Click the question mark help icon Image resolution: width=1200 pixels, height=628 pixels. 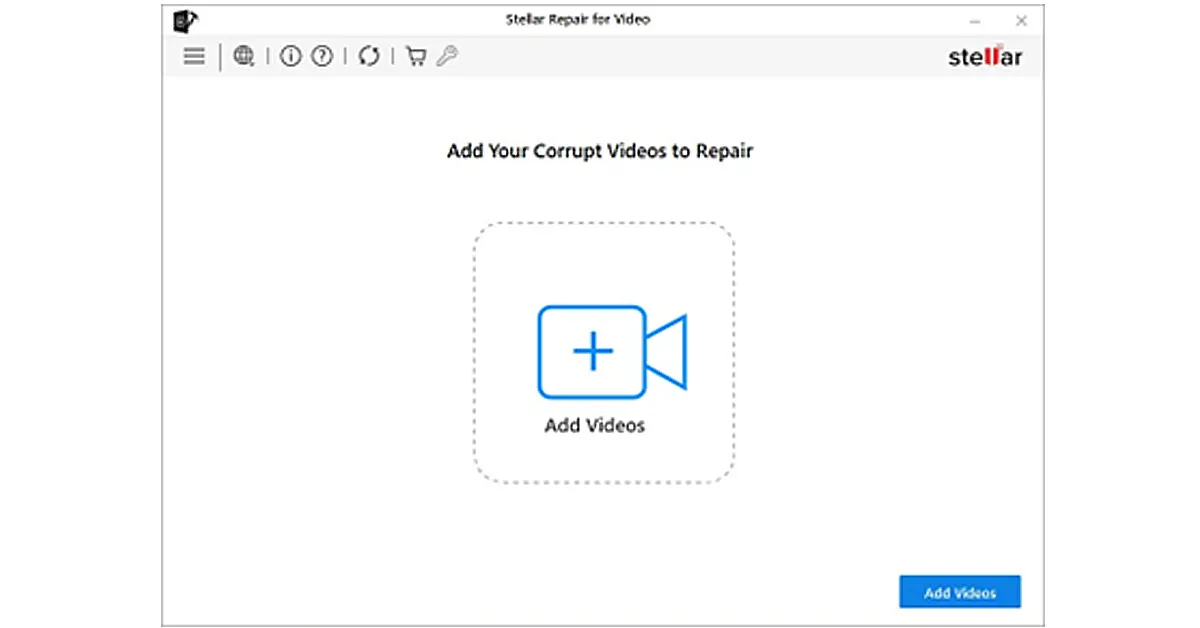(x=321, y=57)
